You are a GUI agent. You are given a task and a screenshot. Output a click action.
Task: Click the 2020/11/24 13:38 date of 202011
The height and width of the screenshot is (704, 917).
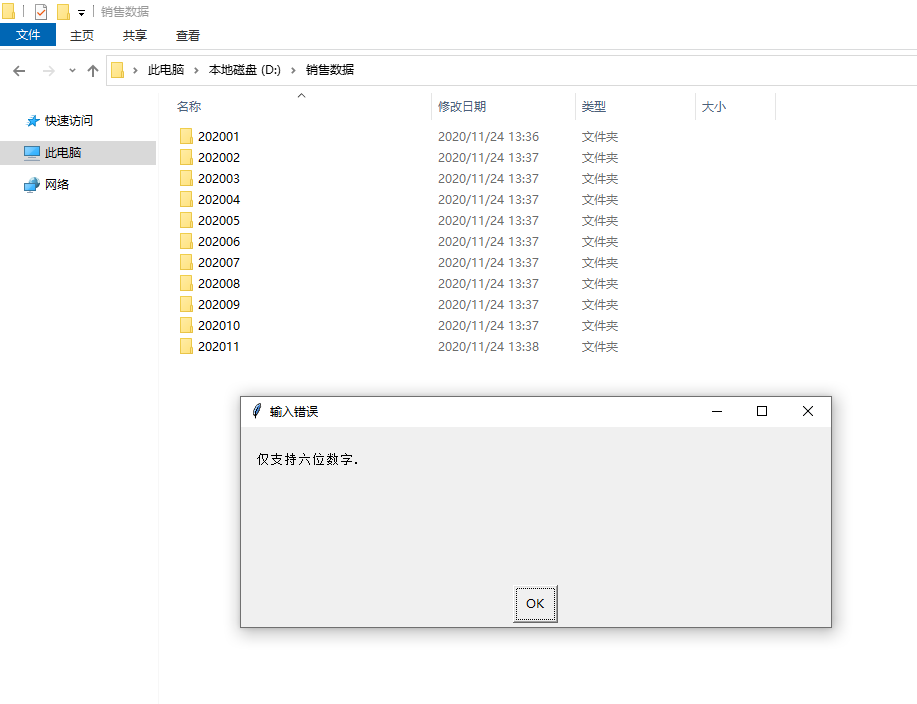pos(488,347)
